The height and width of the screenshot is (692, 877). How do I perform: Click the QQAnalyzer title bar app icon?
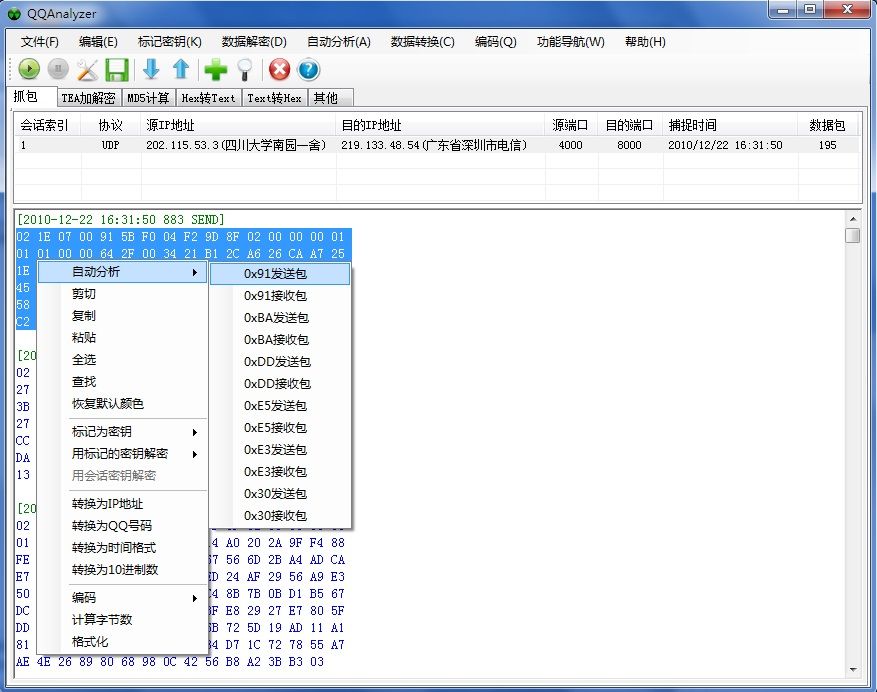pyautogui.click(x=15, y=13)
